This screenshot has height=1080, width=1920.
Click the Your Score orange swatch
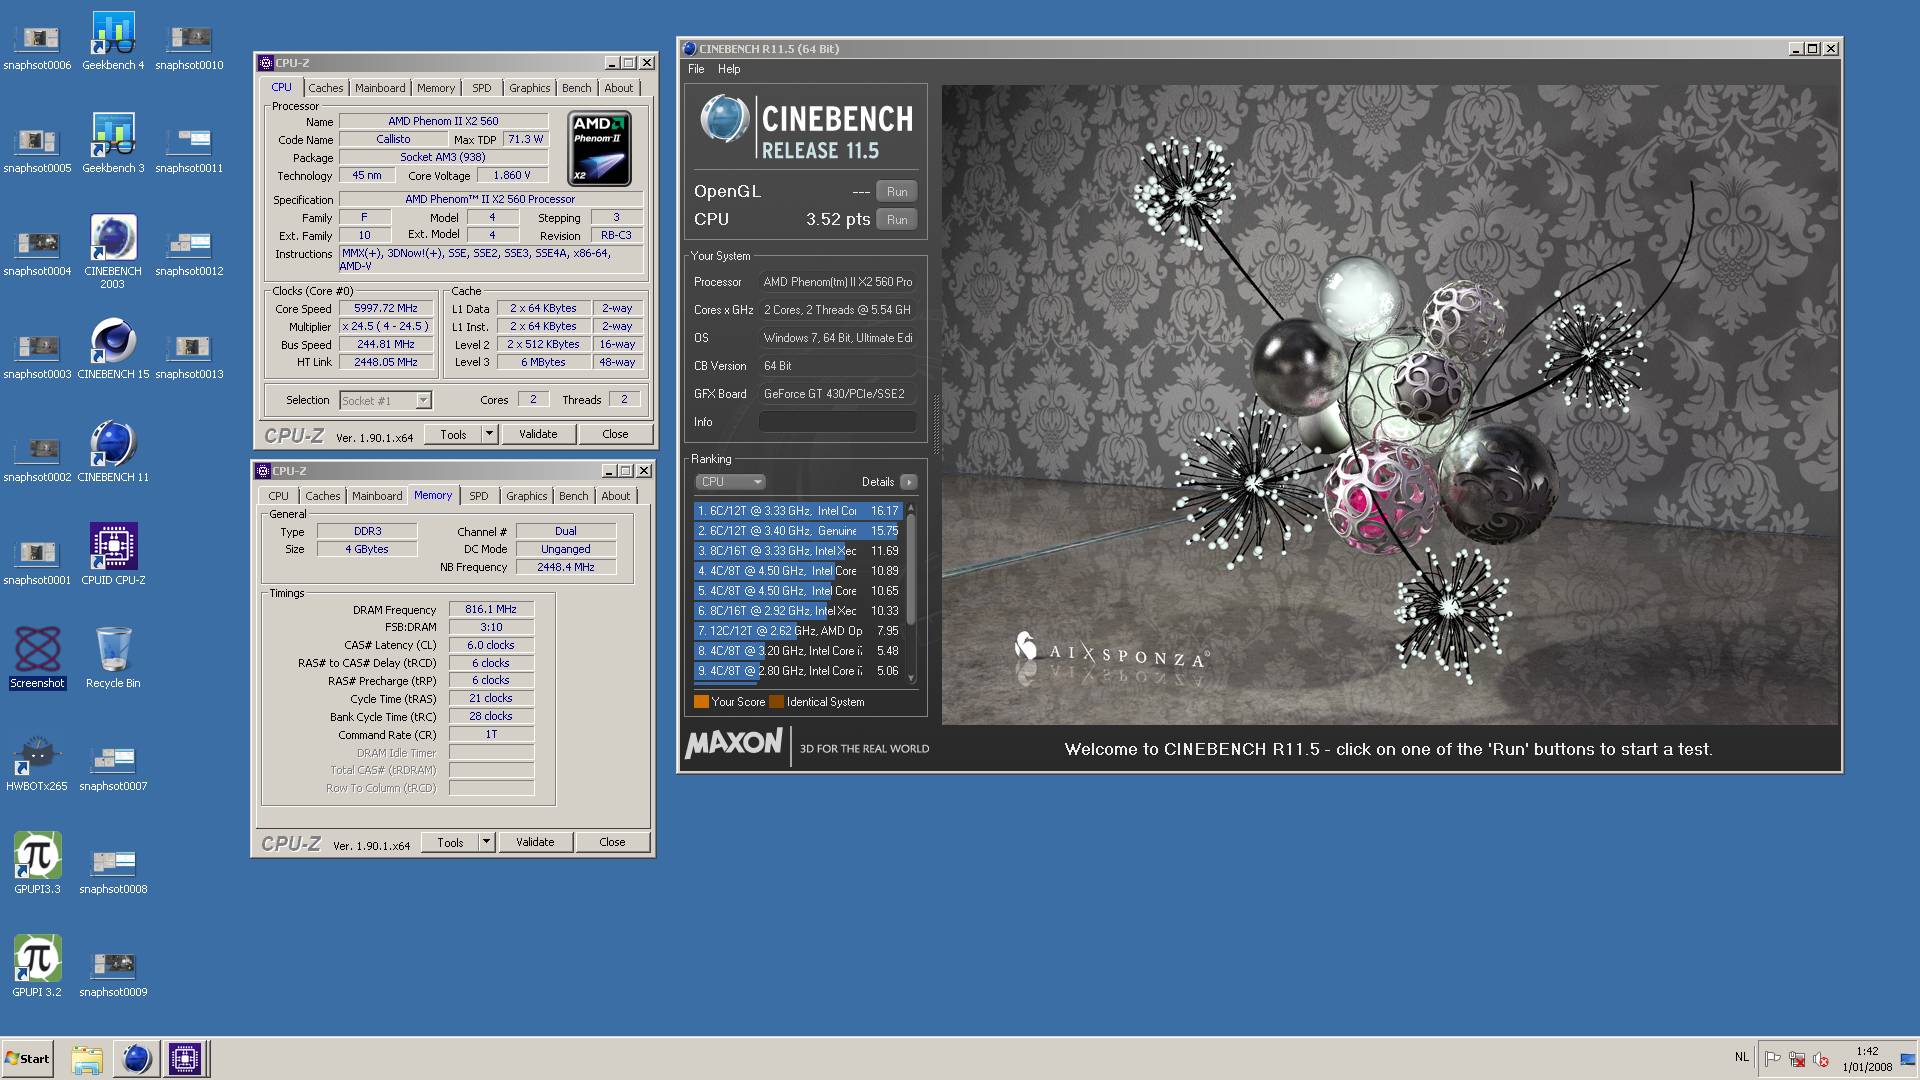pos(701,702)
